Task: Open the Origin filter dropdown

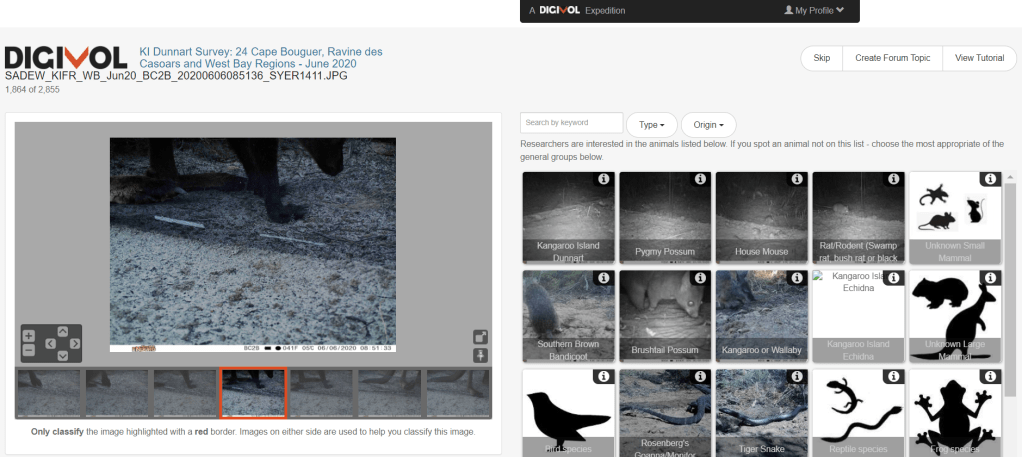Action: coord(708,125)
